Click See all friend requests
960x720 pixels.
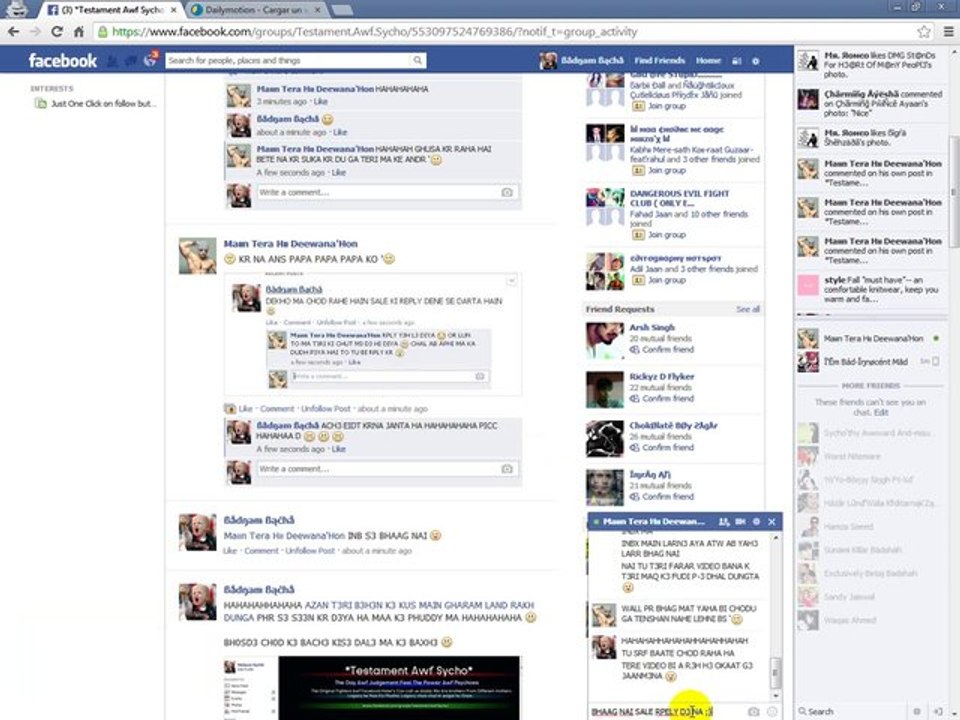(x=748, y=309)
